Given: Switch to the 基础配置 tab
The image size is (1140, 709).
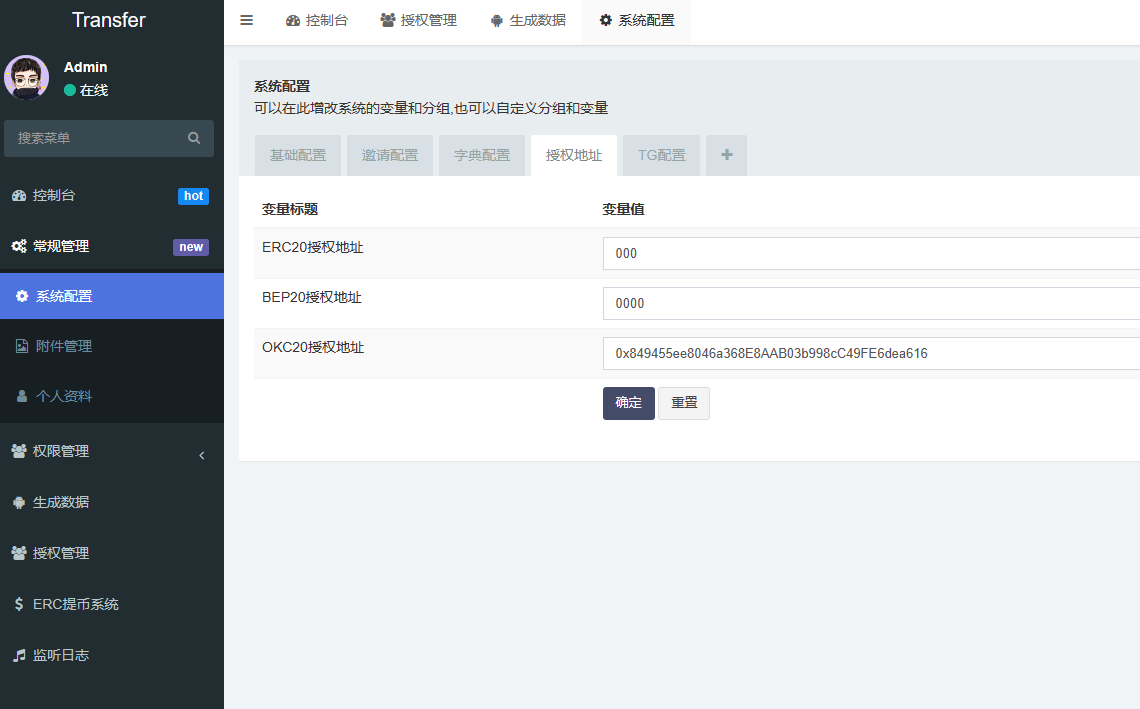Looking at the screenshot, I should 298,155.
